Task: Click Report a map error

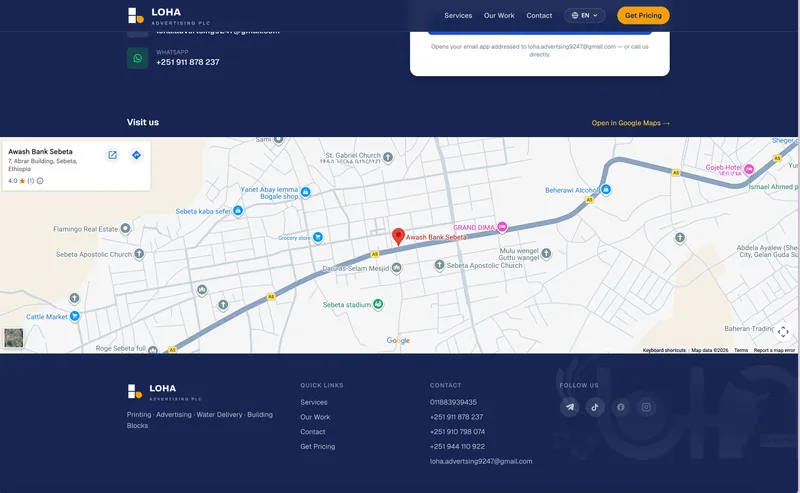Action: coord(774,350)
